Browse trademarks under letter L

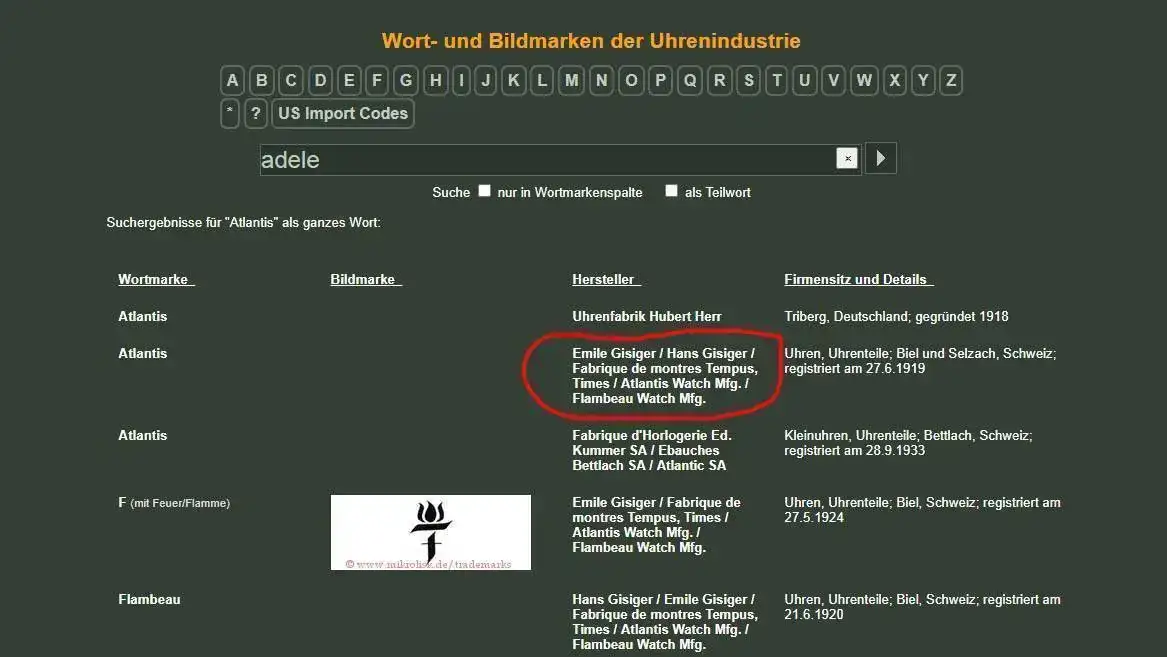click(x=542, y=80)
